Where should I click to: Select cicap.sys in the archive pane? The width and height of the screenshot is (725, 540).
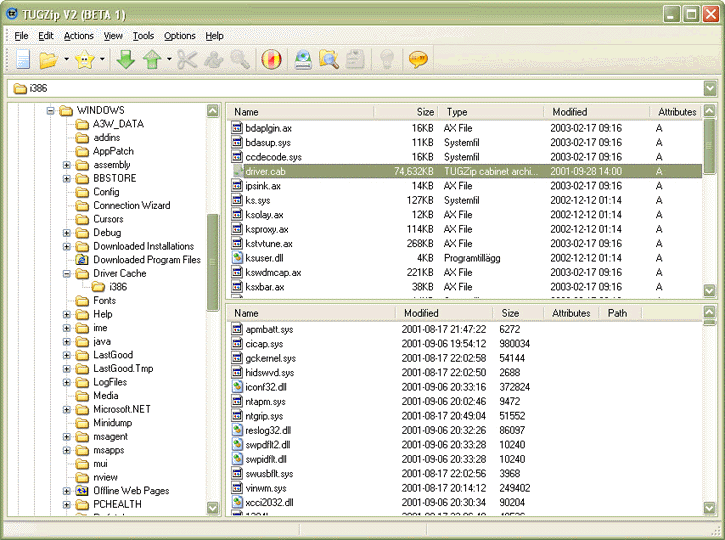[x=264, y=344]
